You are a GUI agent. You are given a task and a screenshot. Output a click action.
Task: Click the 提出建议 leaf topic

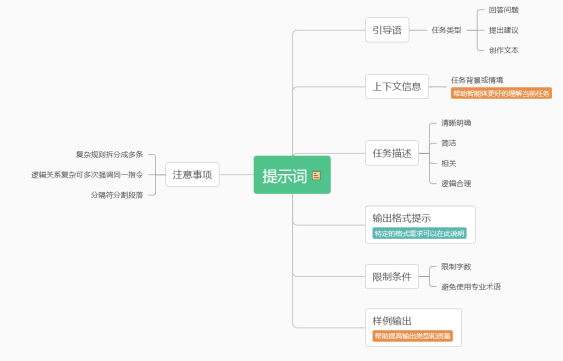click(504, 30)
